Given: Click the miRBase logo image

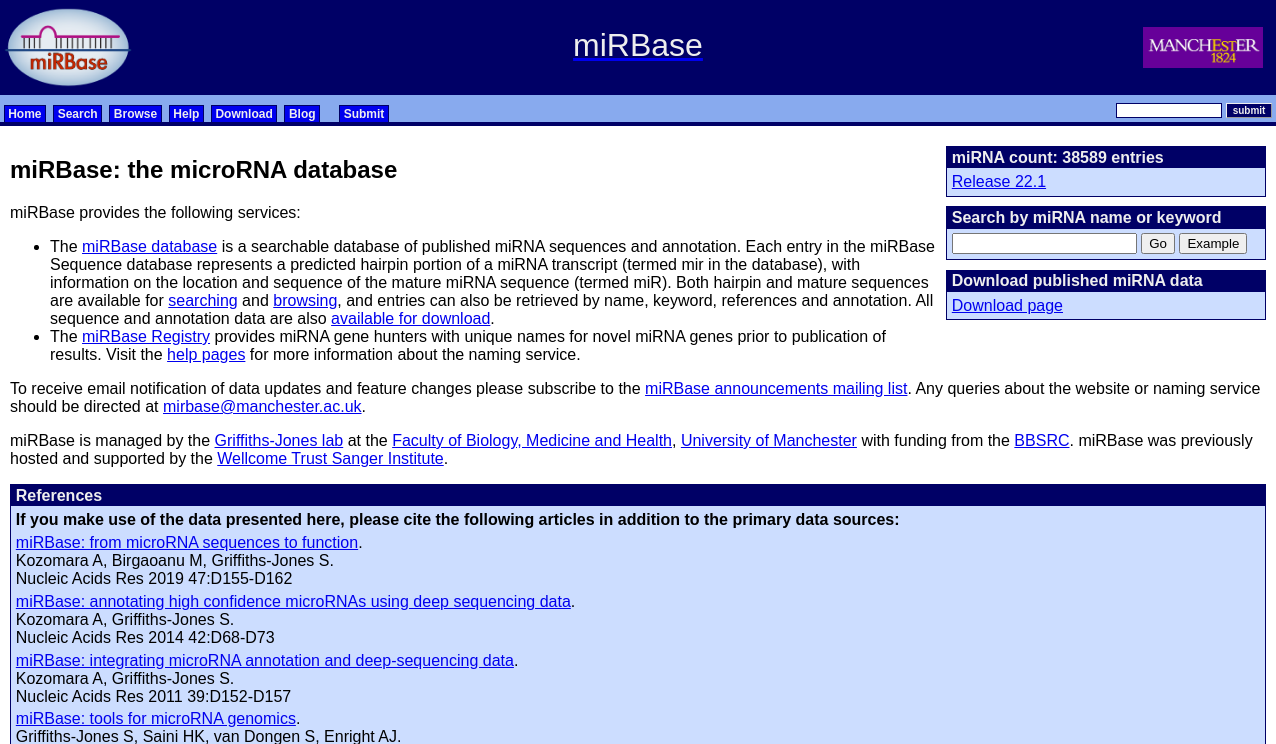Looking at the screenshot, I should 69,47.
